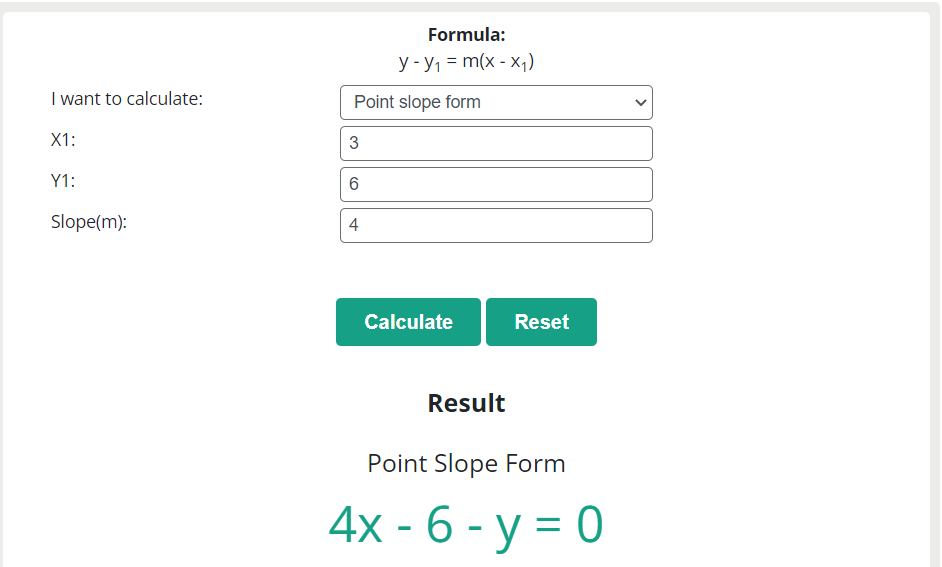Click the 'I want to calculate:' label
This screenshot has height=567, width=942.
point(127,99)
